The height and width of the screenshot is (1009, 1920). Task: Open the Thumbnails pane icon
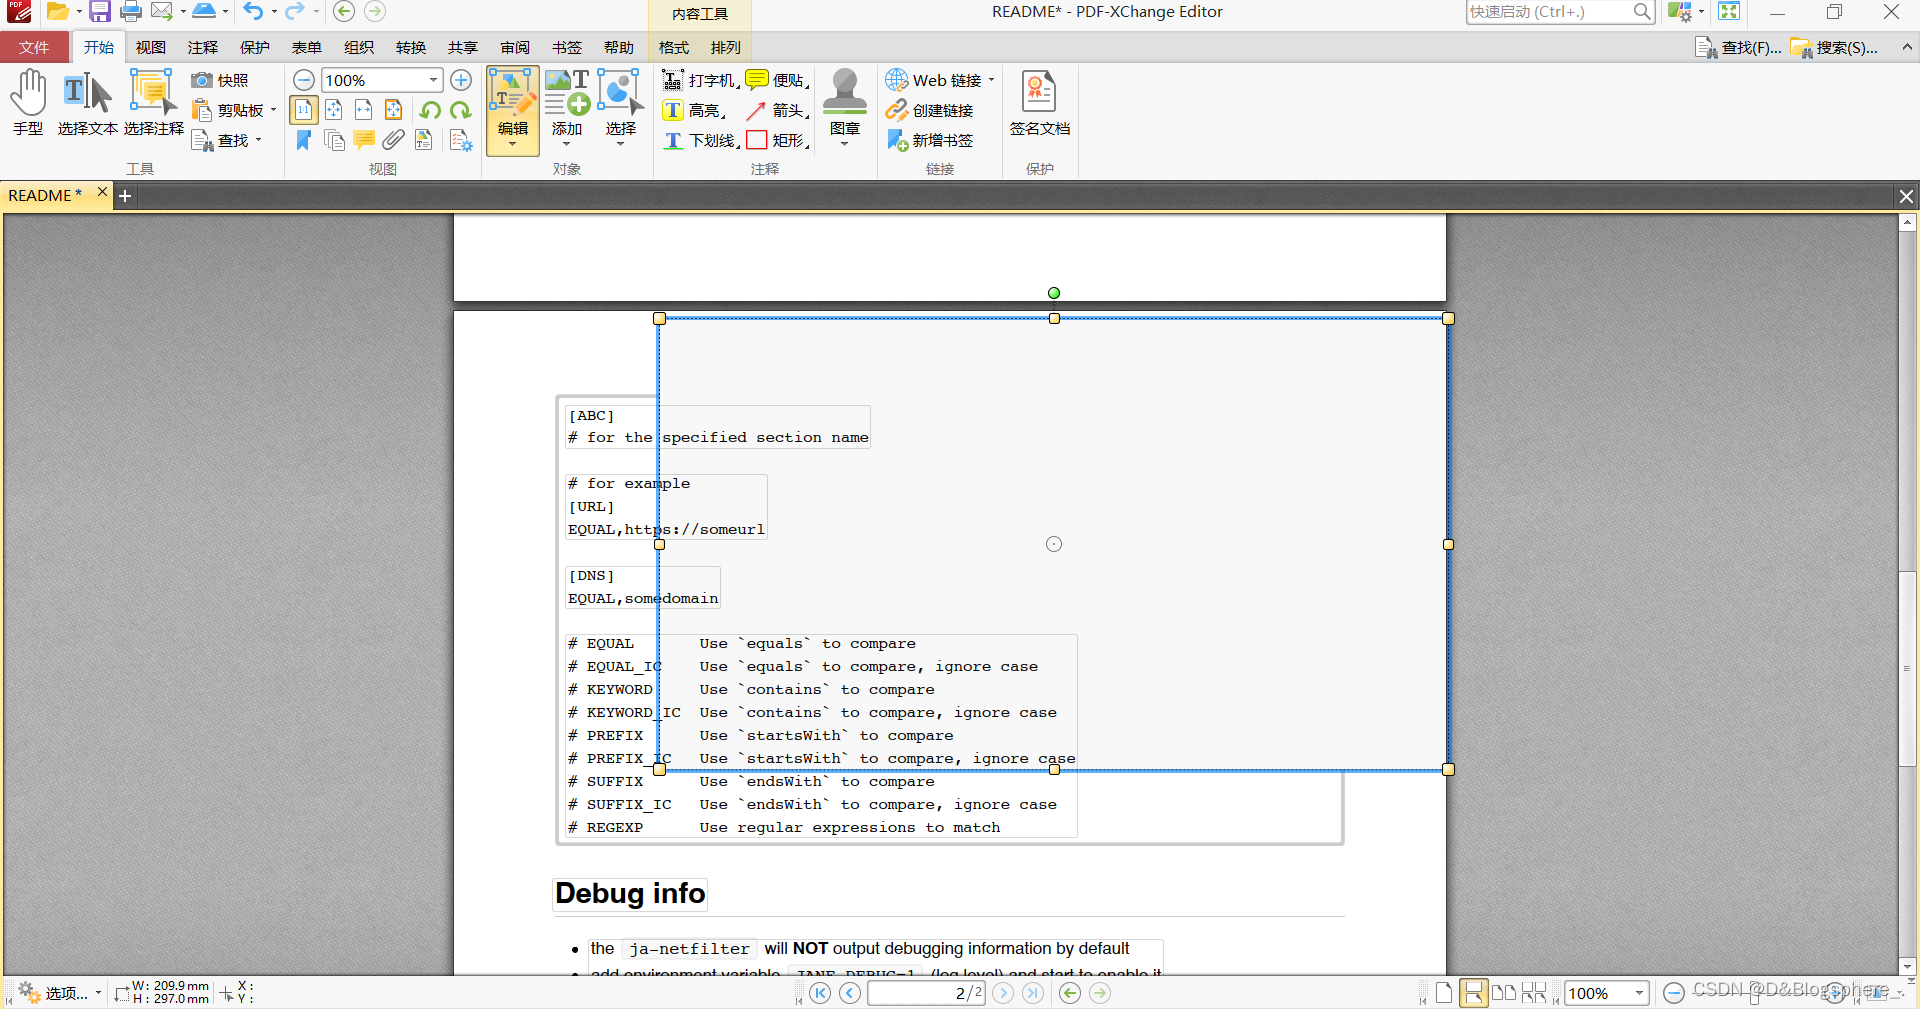click(334, 140)
